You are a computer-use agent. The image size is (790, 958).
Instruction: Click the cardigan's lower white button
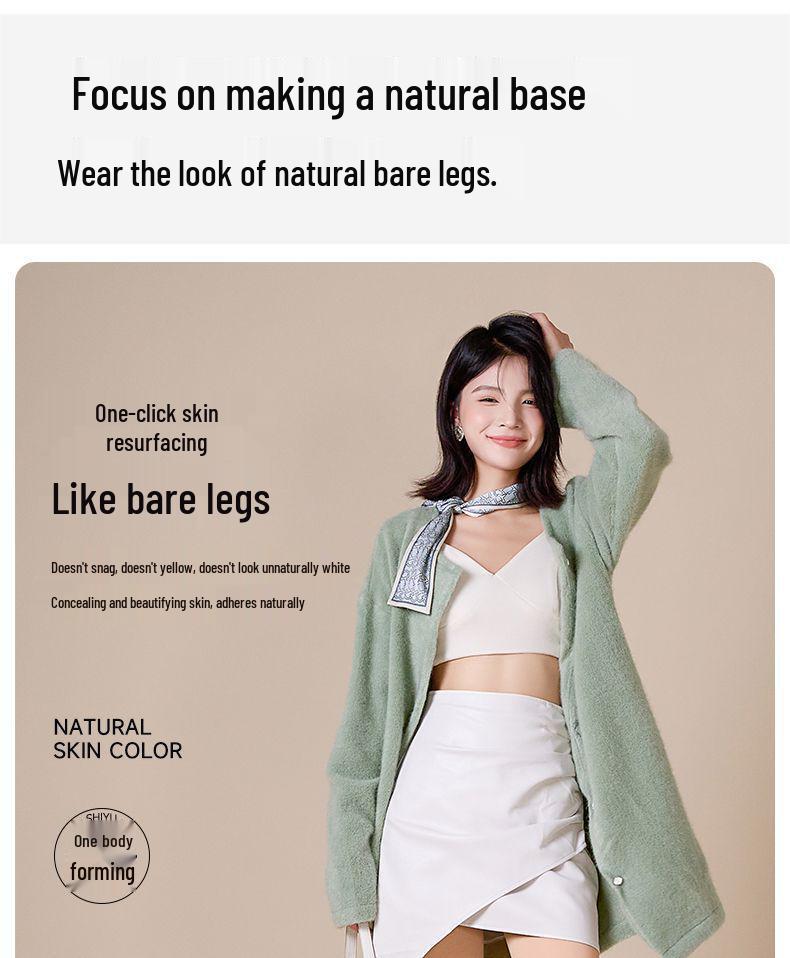(618, 880)
